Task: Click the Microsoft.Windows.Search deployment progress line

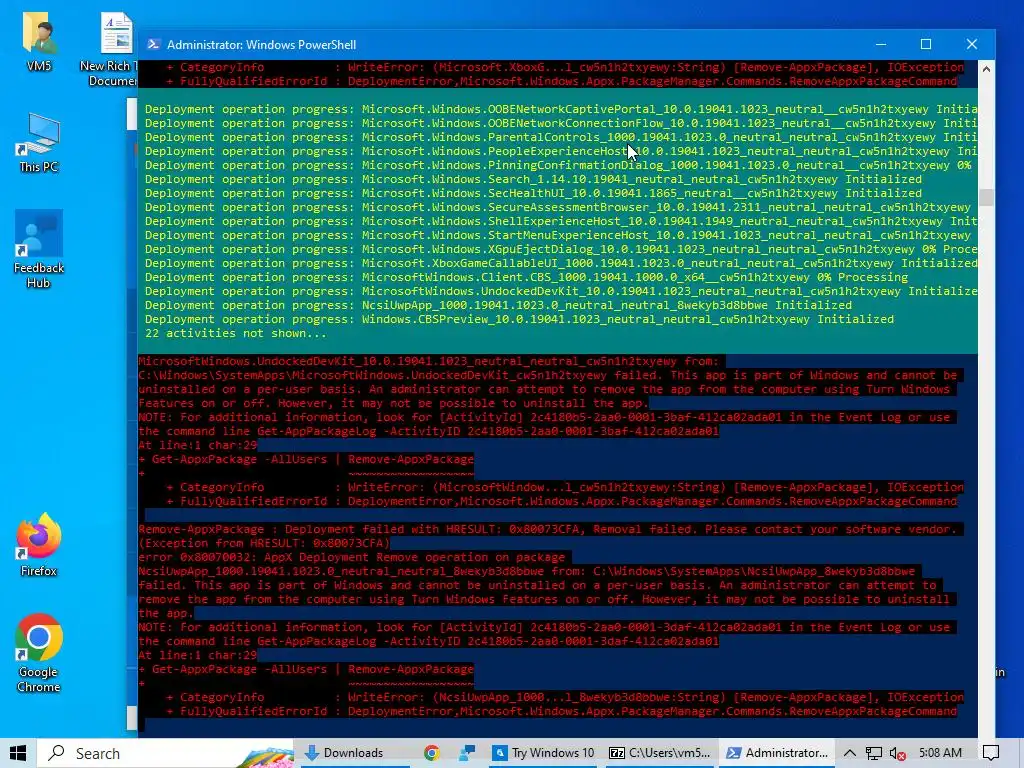Action: click(x=534, y=179)
